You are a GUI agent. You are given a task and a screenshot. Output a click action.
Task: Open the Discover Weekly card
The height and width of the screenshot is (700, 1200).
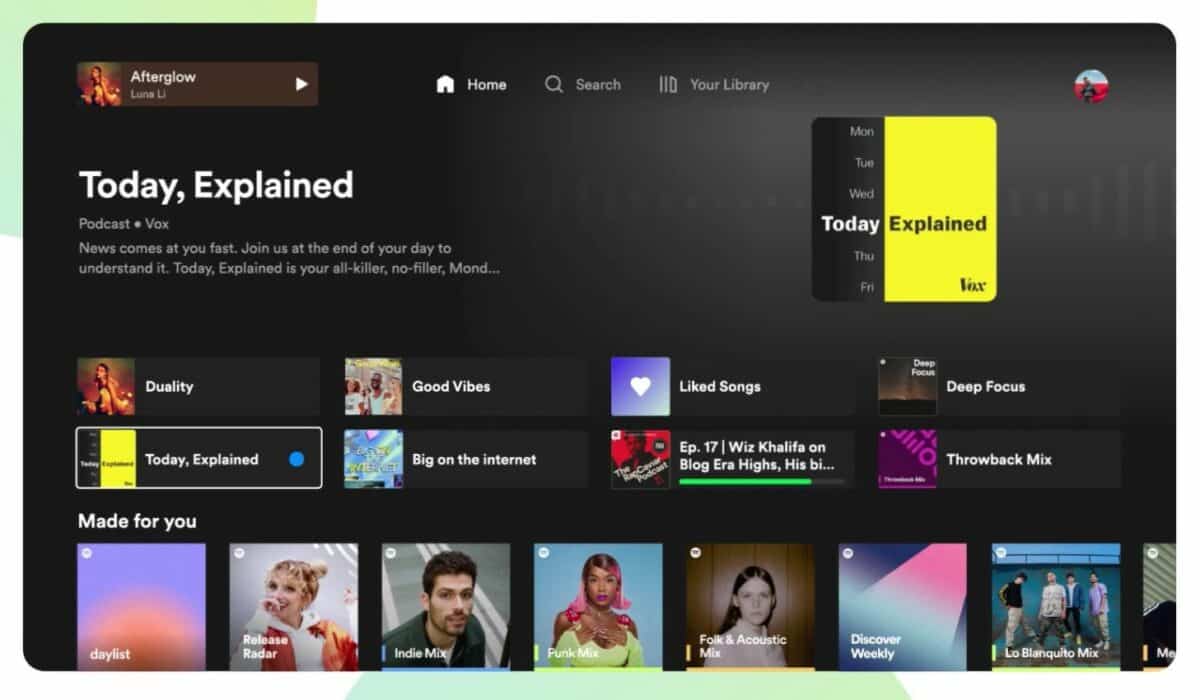click(903, 606)
